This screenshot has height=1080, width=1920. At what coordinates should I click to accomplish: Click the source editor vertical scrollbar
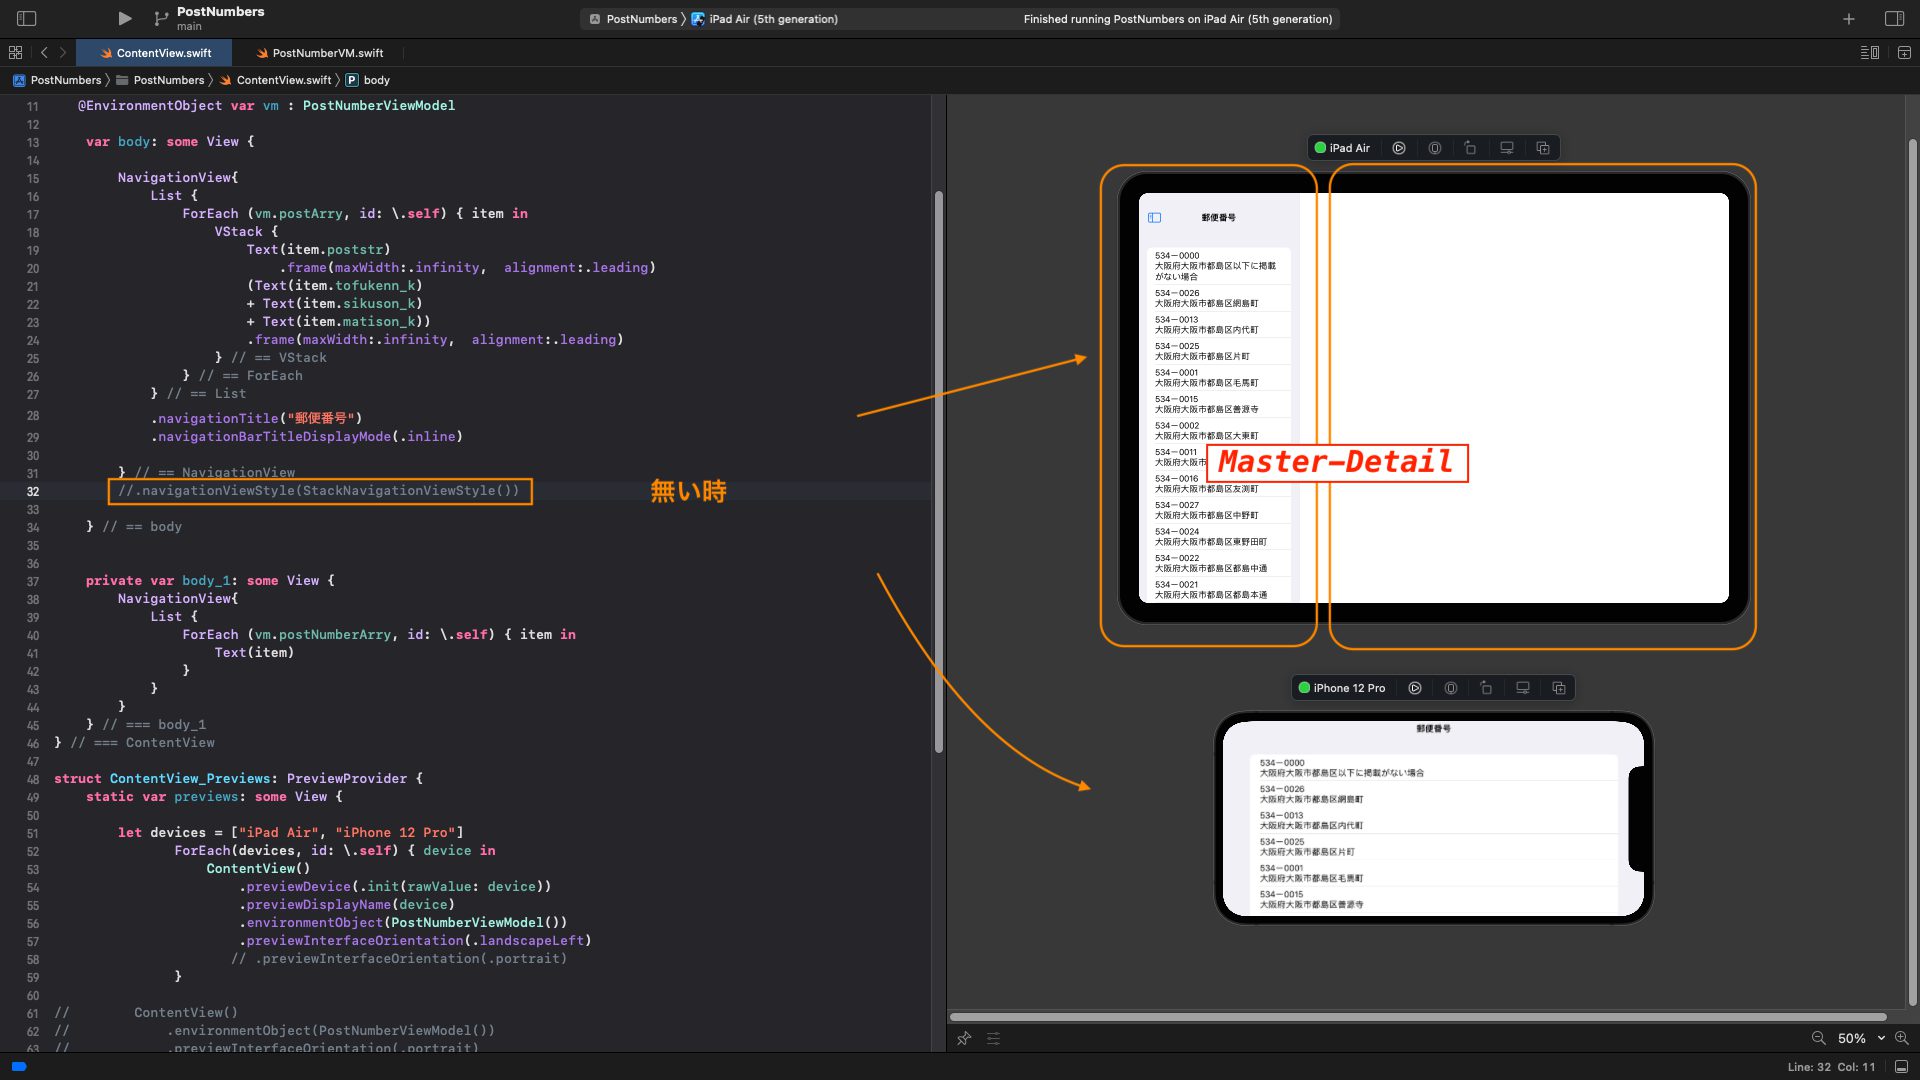coord(938,470)
